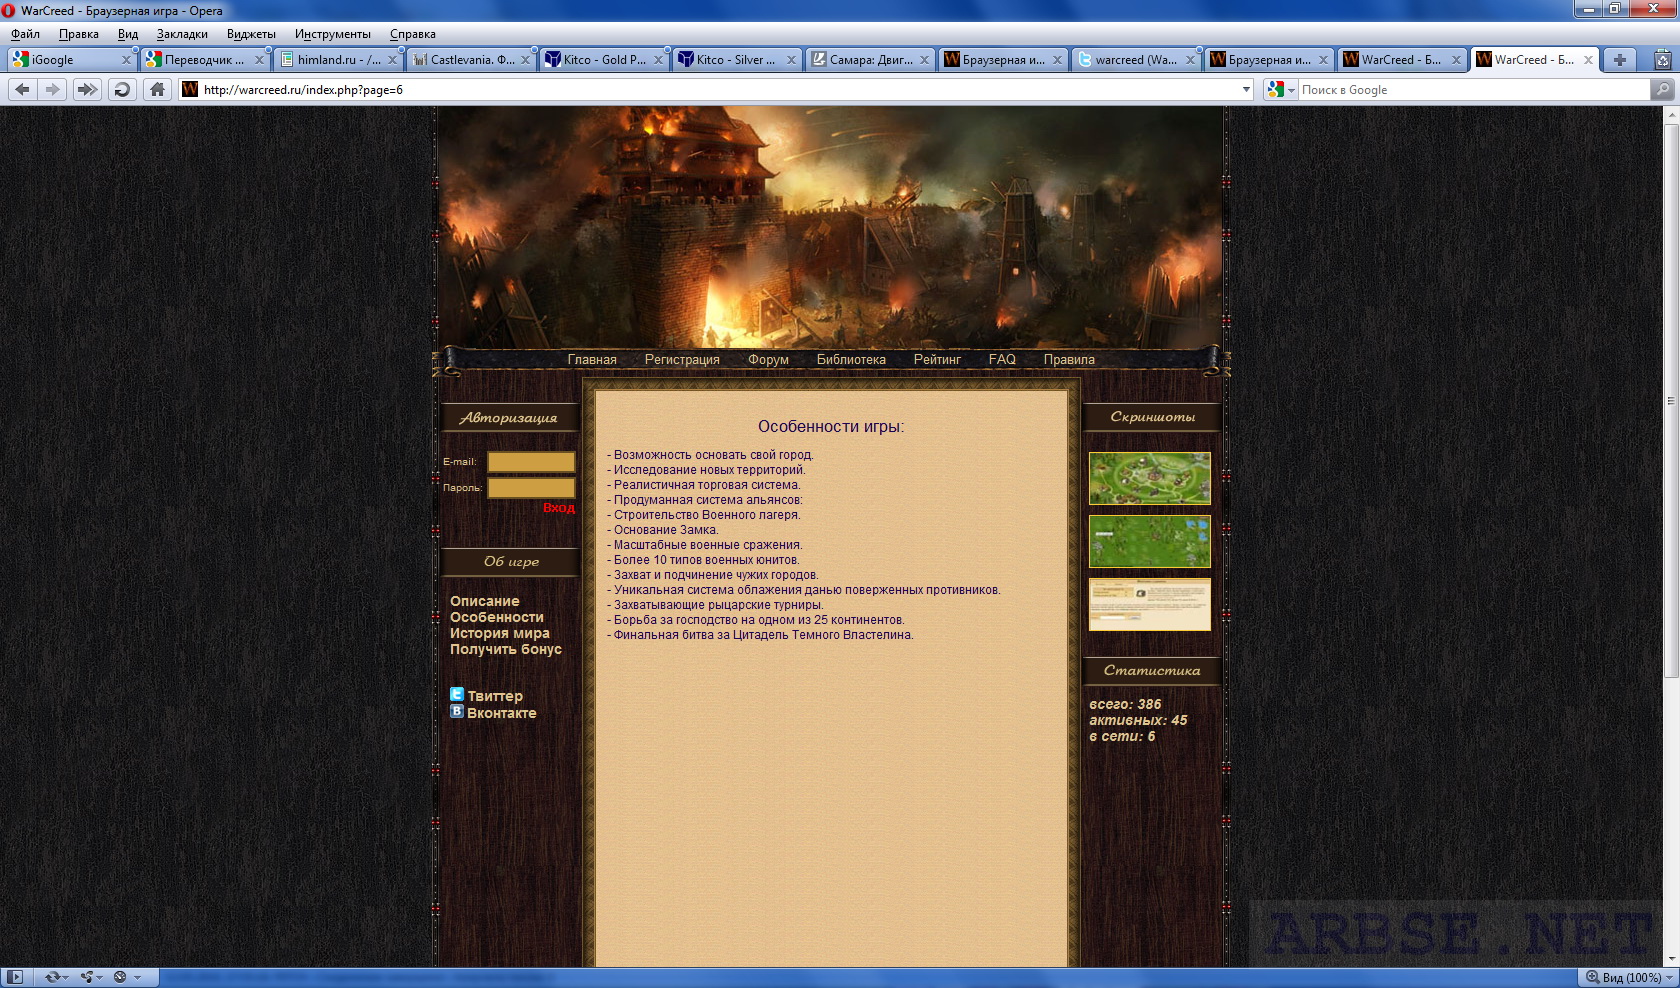This screenshot has height=988, width=1680.
Task: Click the single Forward arrow button
Action: [x=53, y=89]
